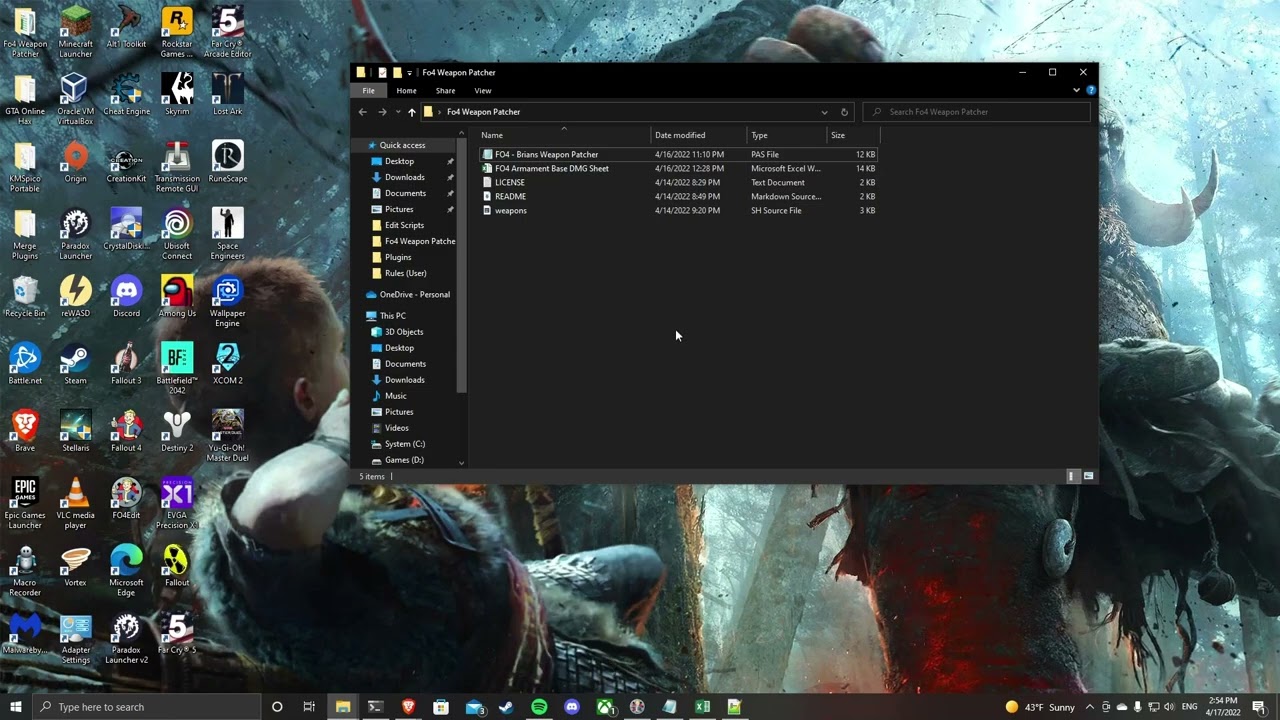Click navigation pane scroll down arrow
This screenshot has width=1280, height=720.
coord(461,463)
